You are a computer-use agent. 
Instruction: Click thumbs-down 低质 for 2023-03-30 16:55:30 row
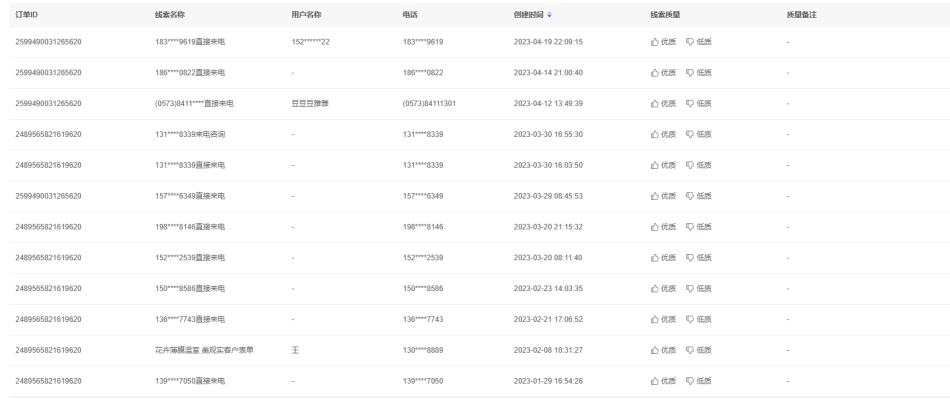[x=699, y=134]
